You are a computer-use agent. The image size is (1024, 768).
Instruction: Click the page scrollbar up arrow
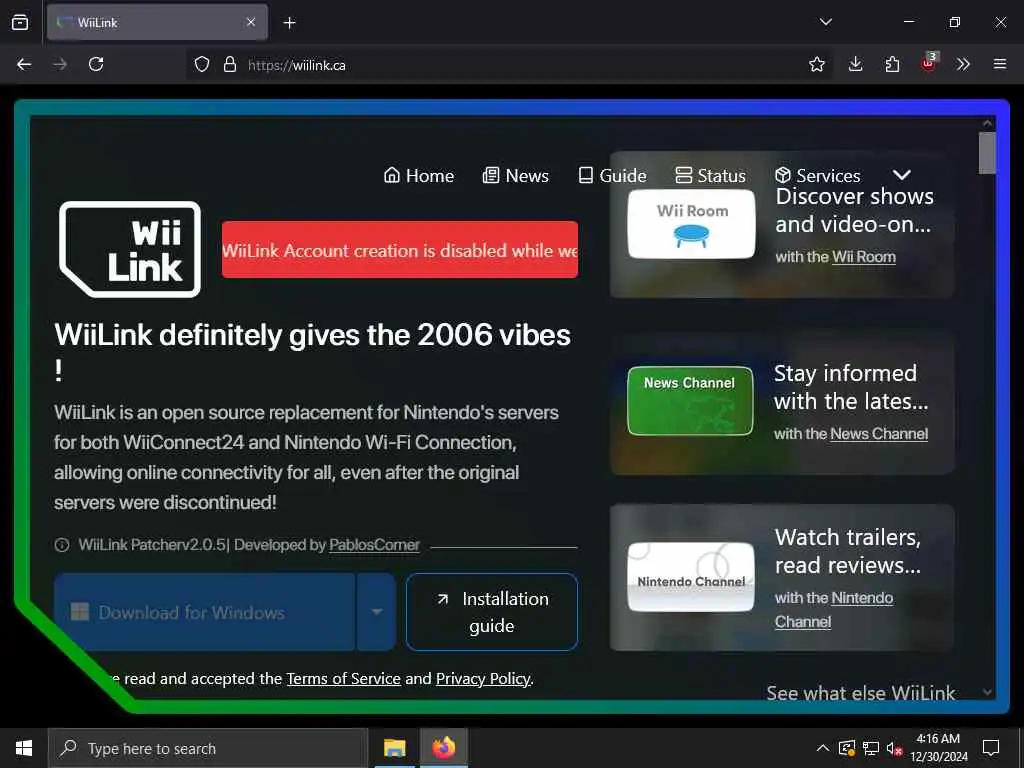(x=987, y=123)
